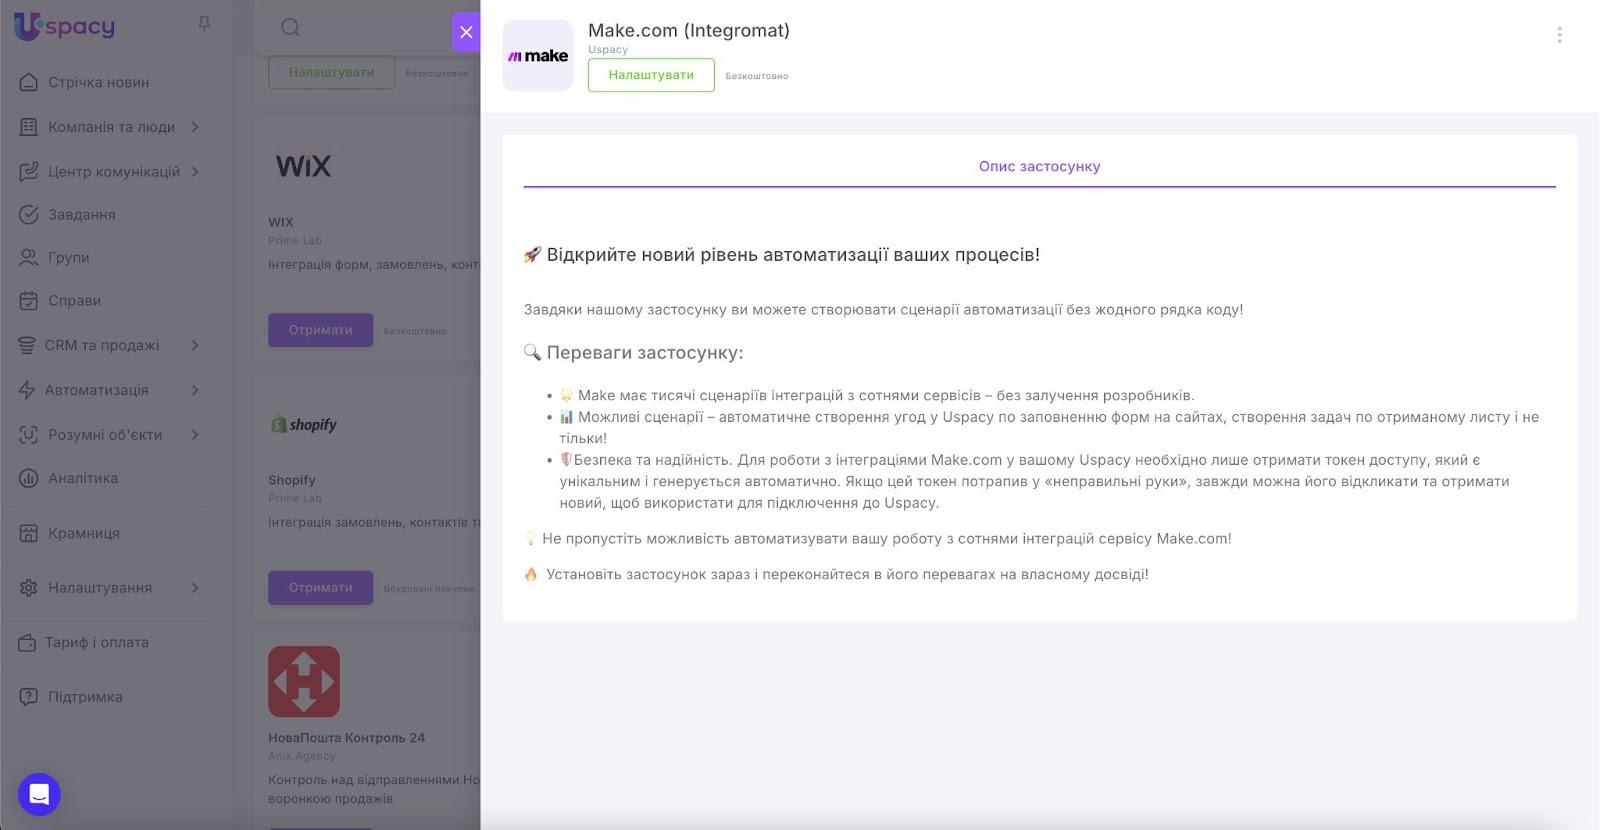Click the WIX logo in the marketplace
The height and width of the screenshot is (830, 1600).
click(303, 166)
